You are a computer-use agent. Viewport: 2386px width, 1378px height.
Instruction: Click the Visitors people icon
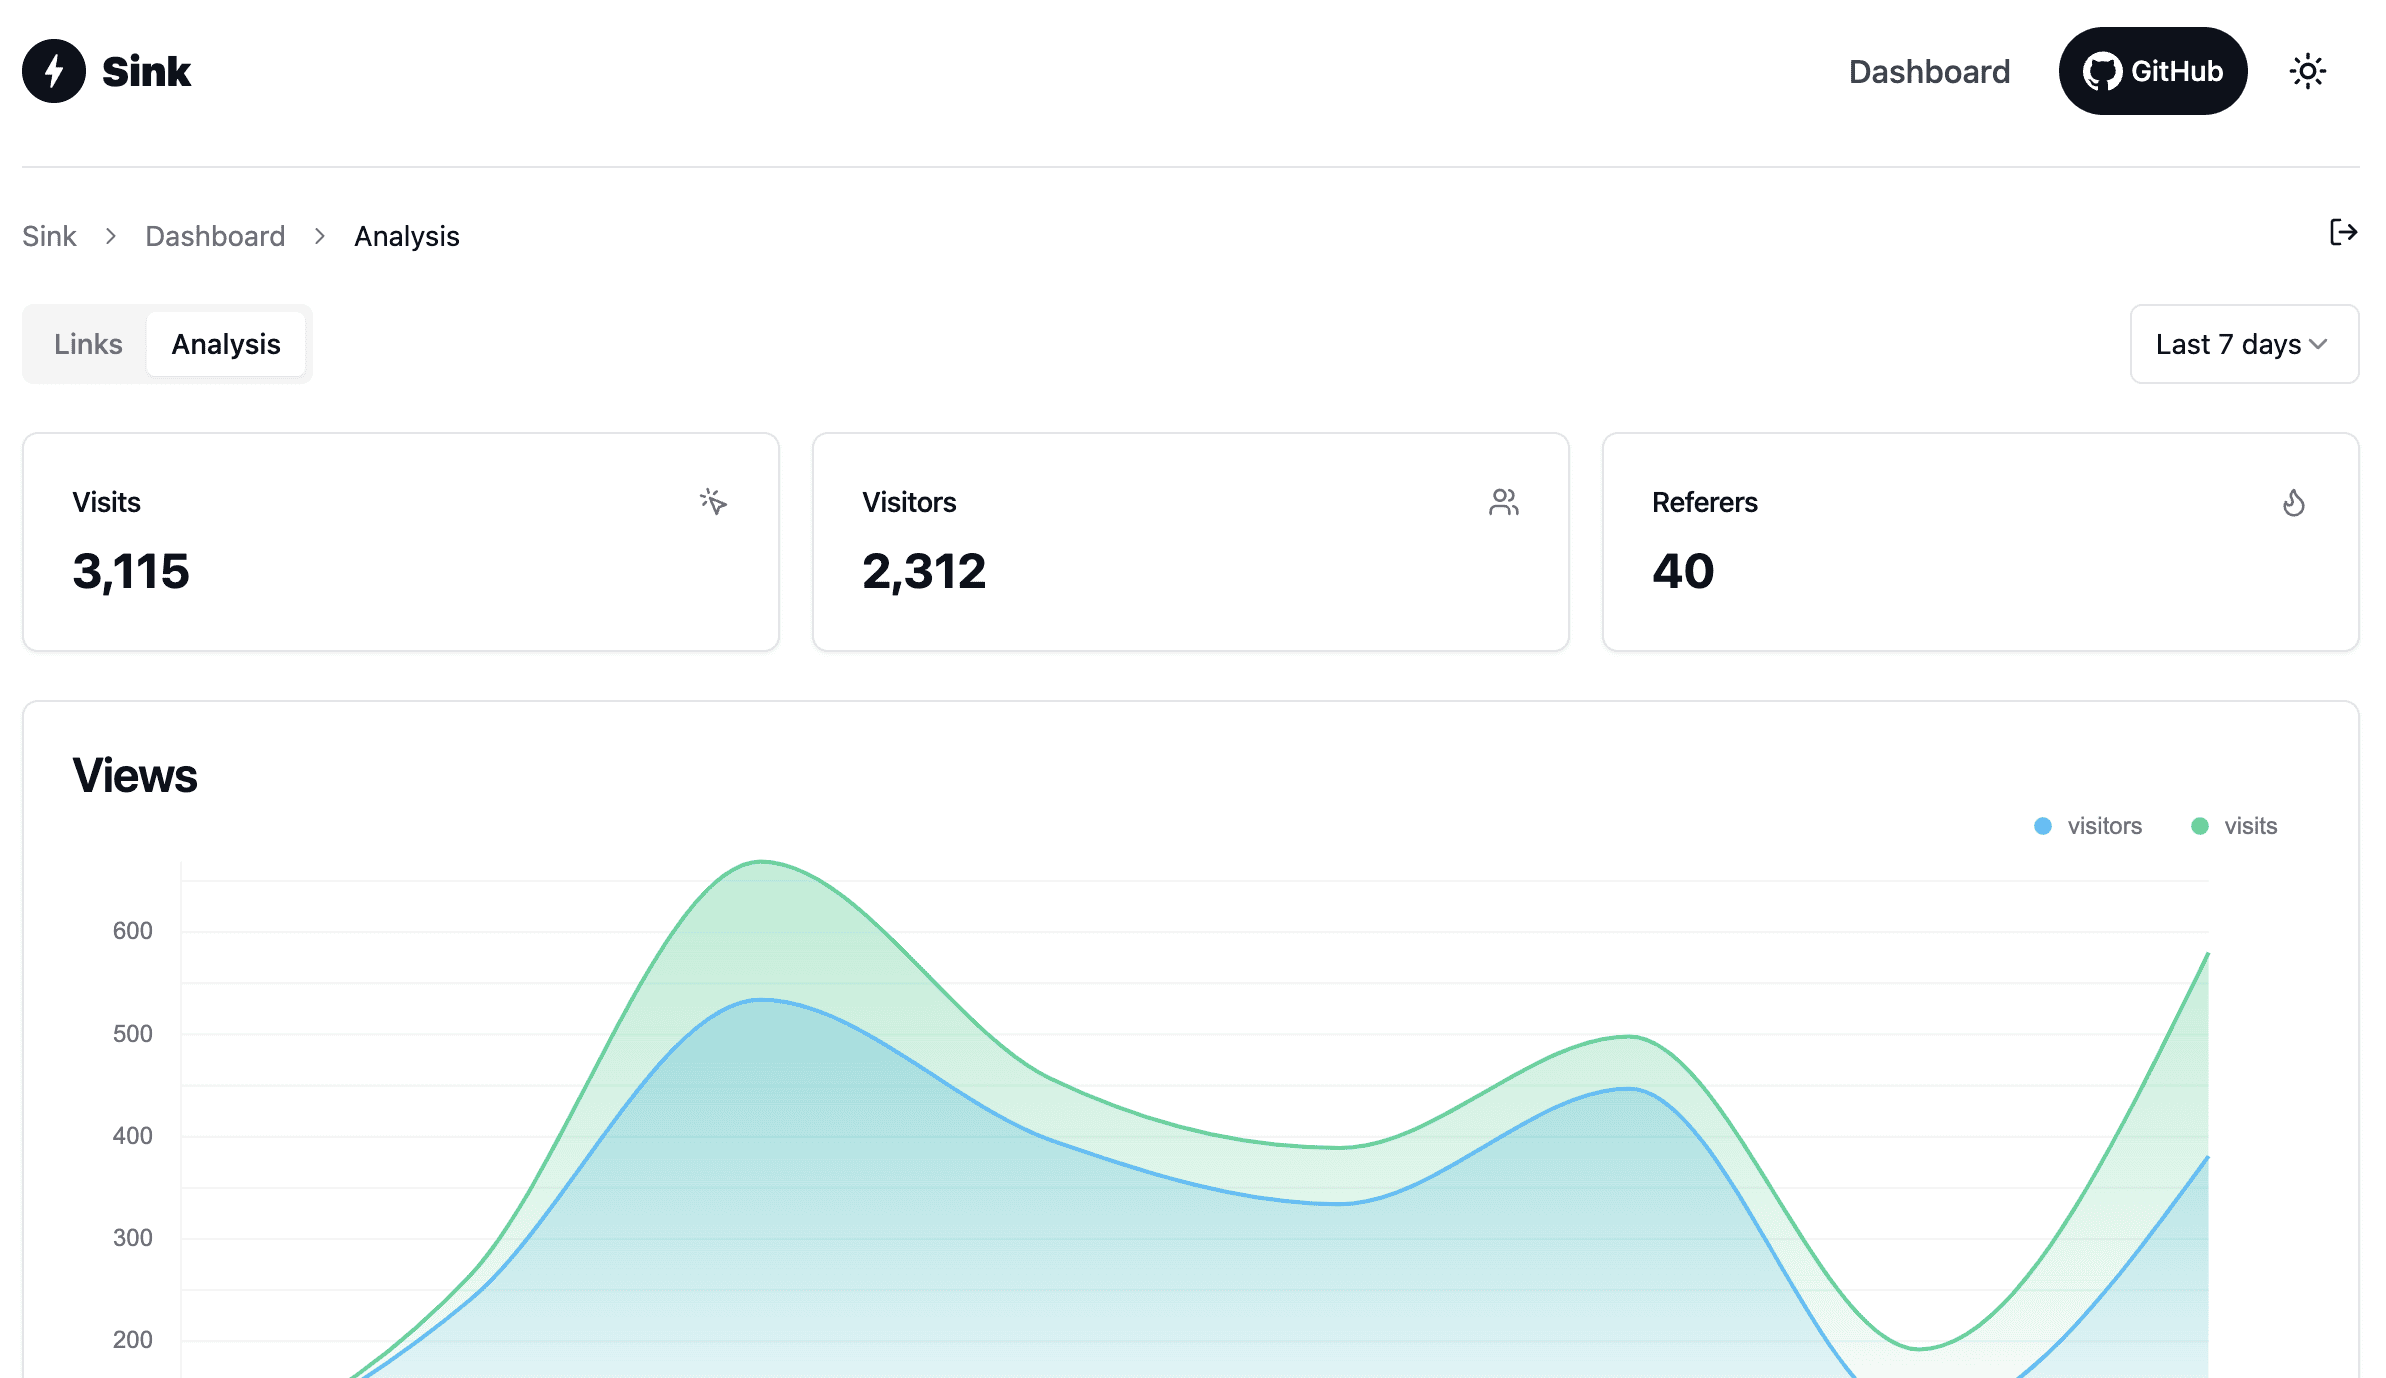tap(1503, 501)
